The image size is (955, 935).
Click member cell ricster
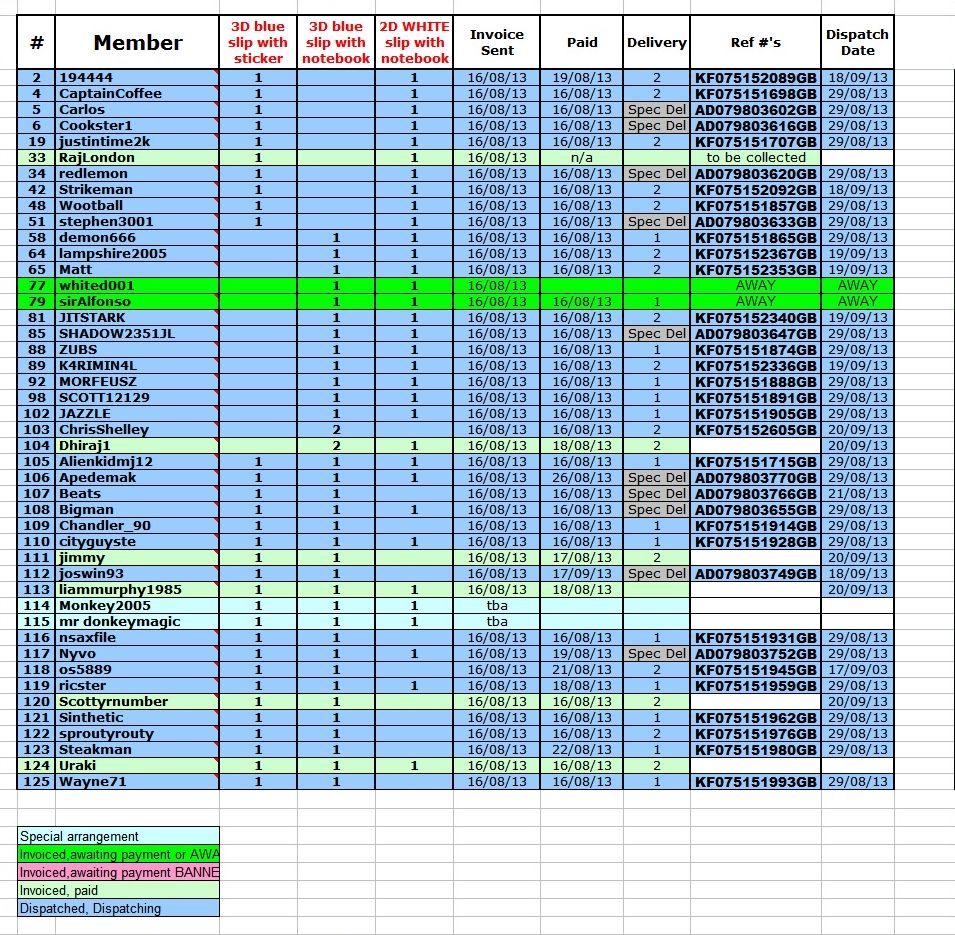(x=137, y=686)
